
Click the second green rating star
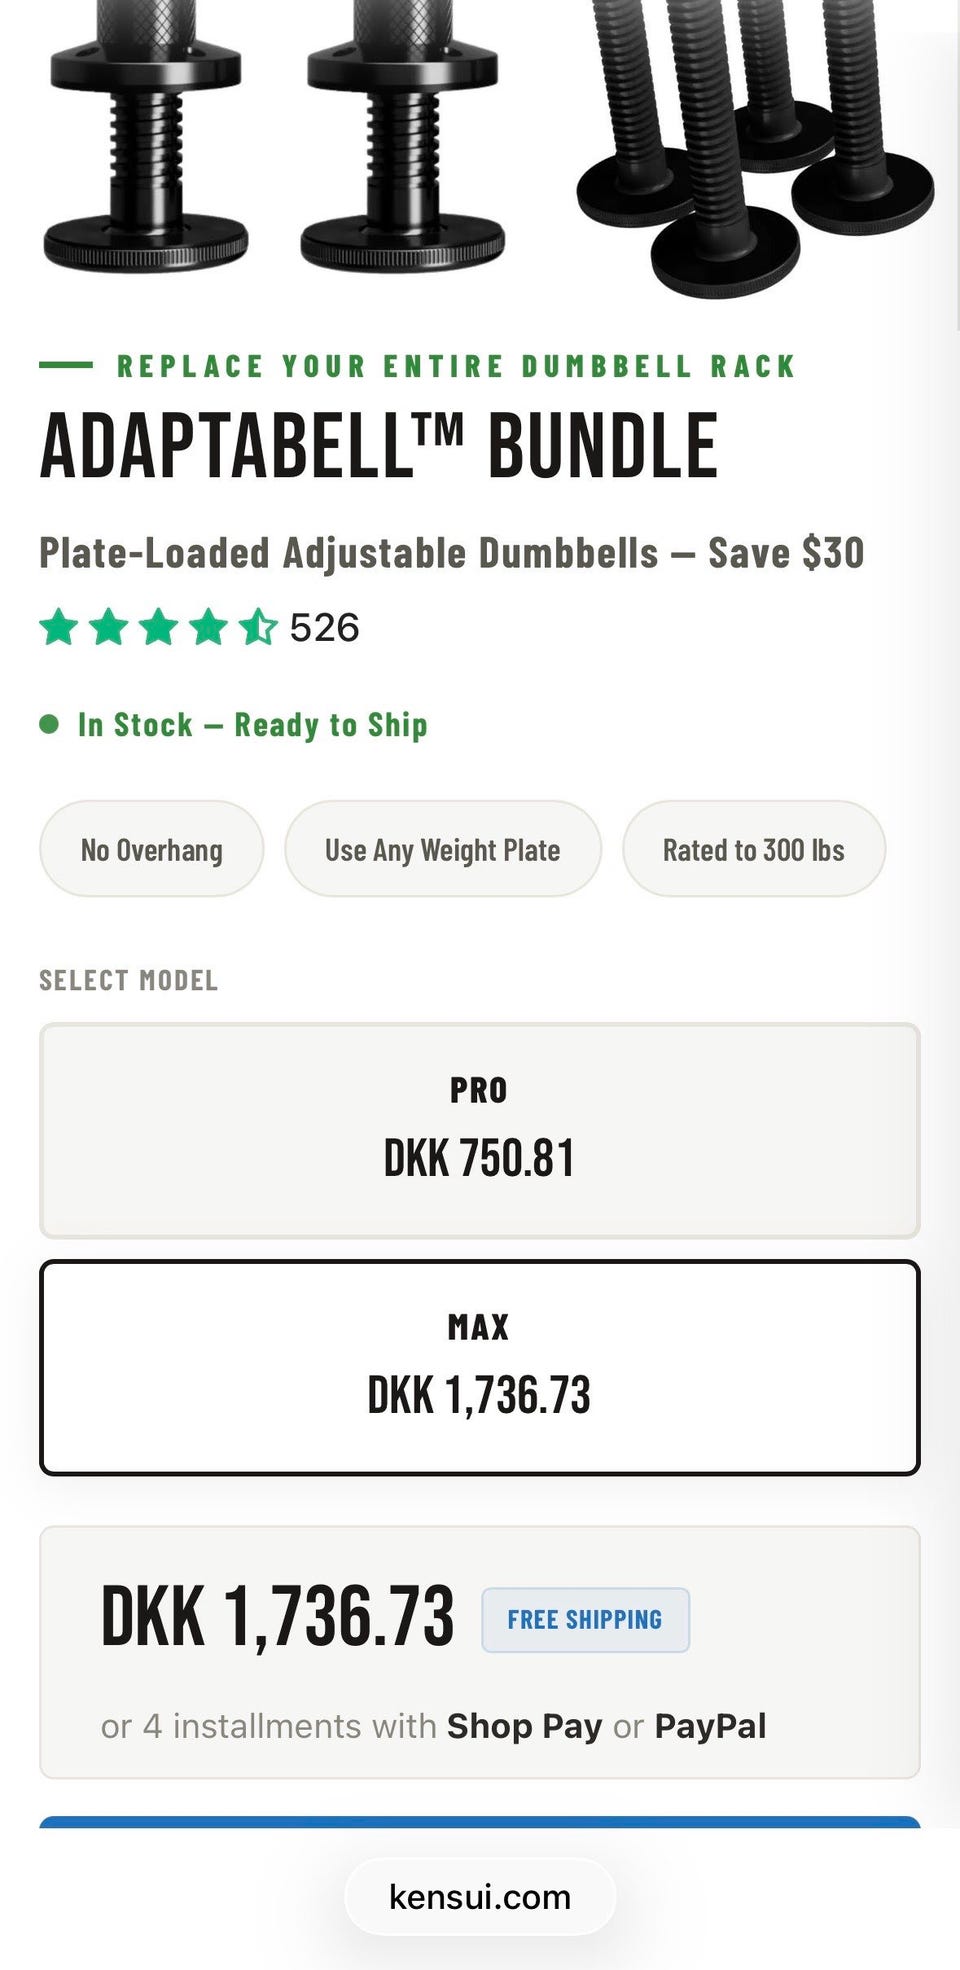(x=109, y=628)
